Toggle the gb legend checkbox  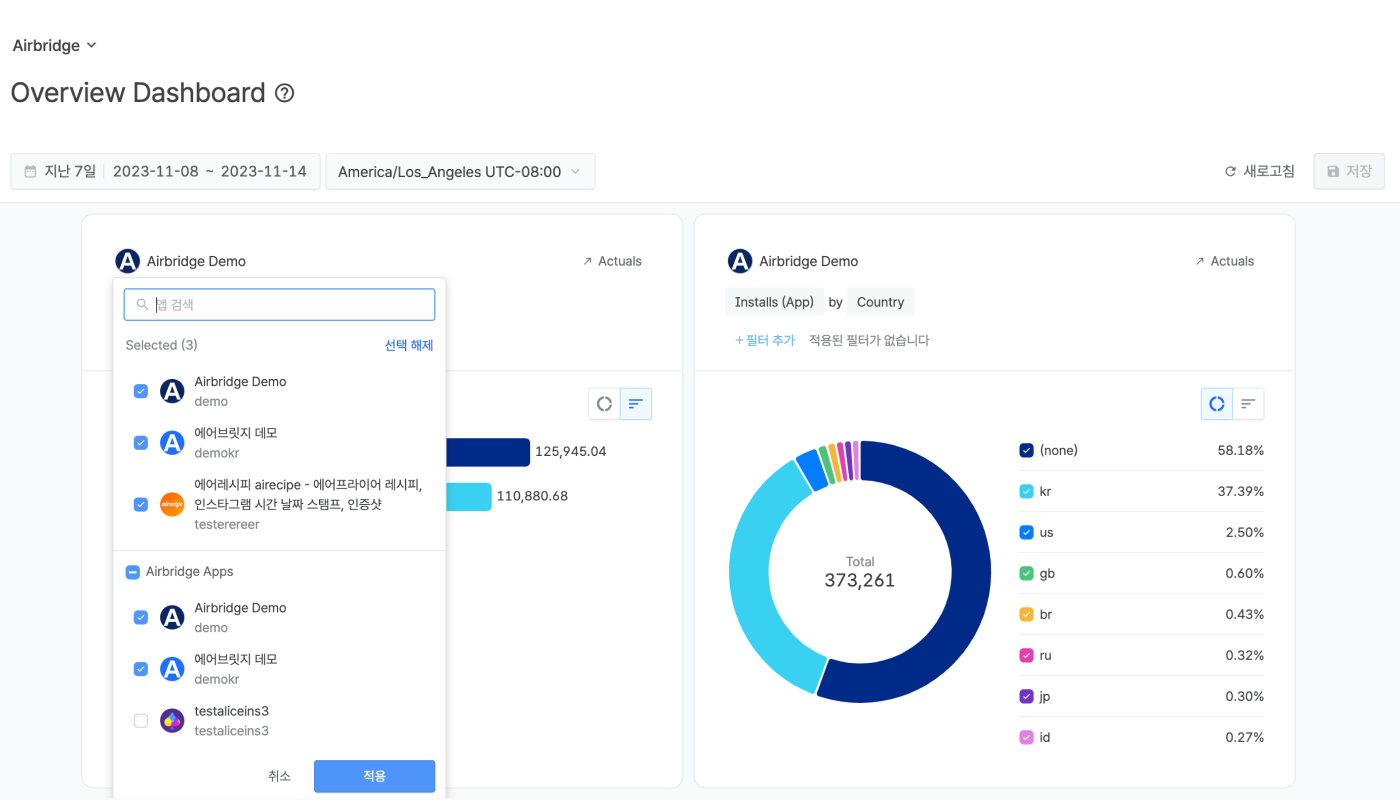click(1026, 573)
